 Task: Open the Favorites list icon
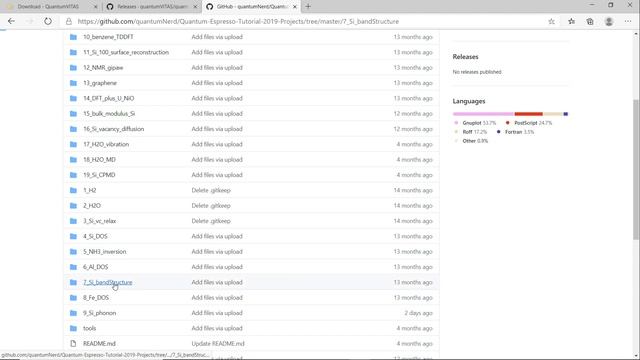571,21
